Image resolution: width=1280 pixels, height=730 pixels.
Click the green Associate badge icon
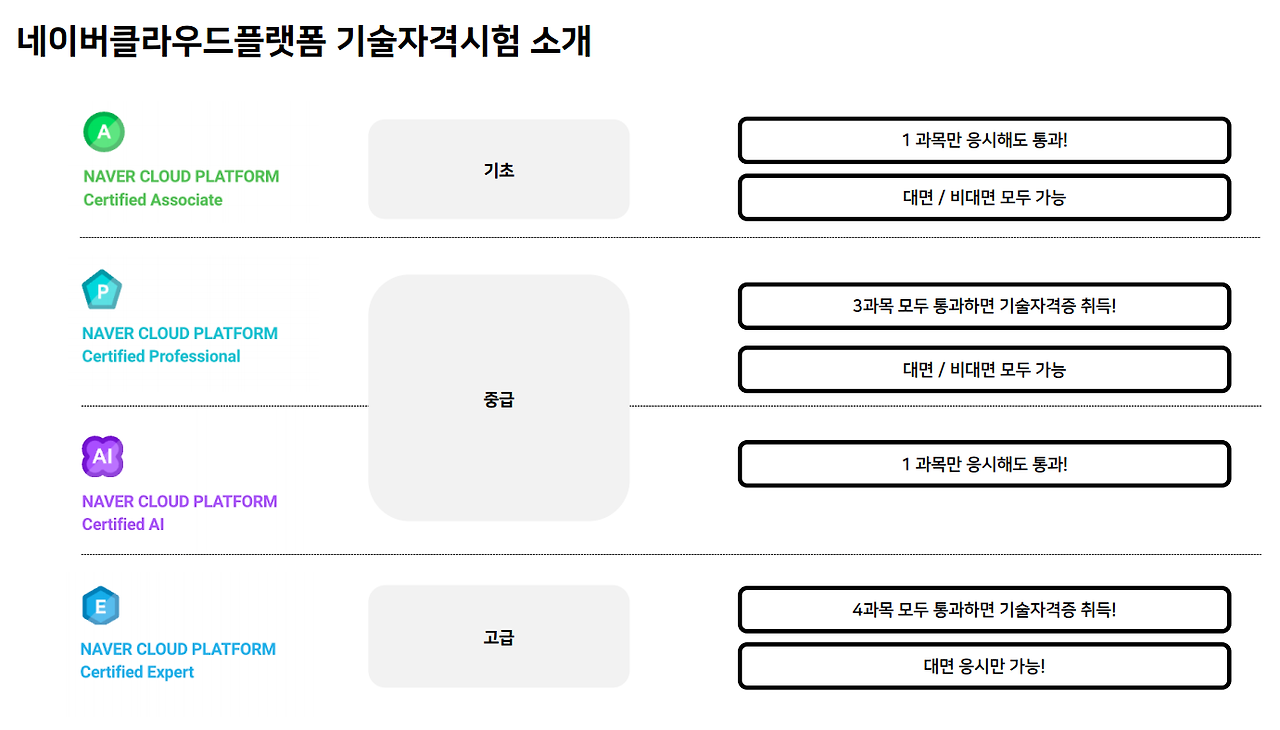point(104,131)
